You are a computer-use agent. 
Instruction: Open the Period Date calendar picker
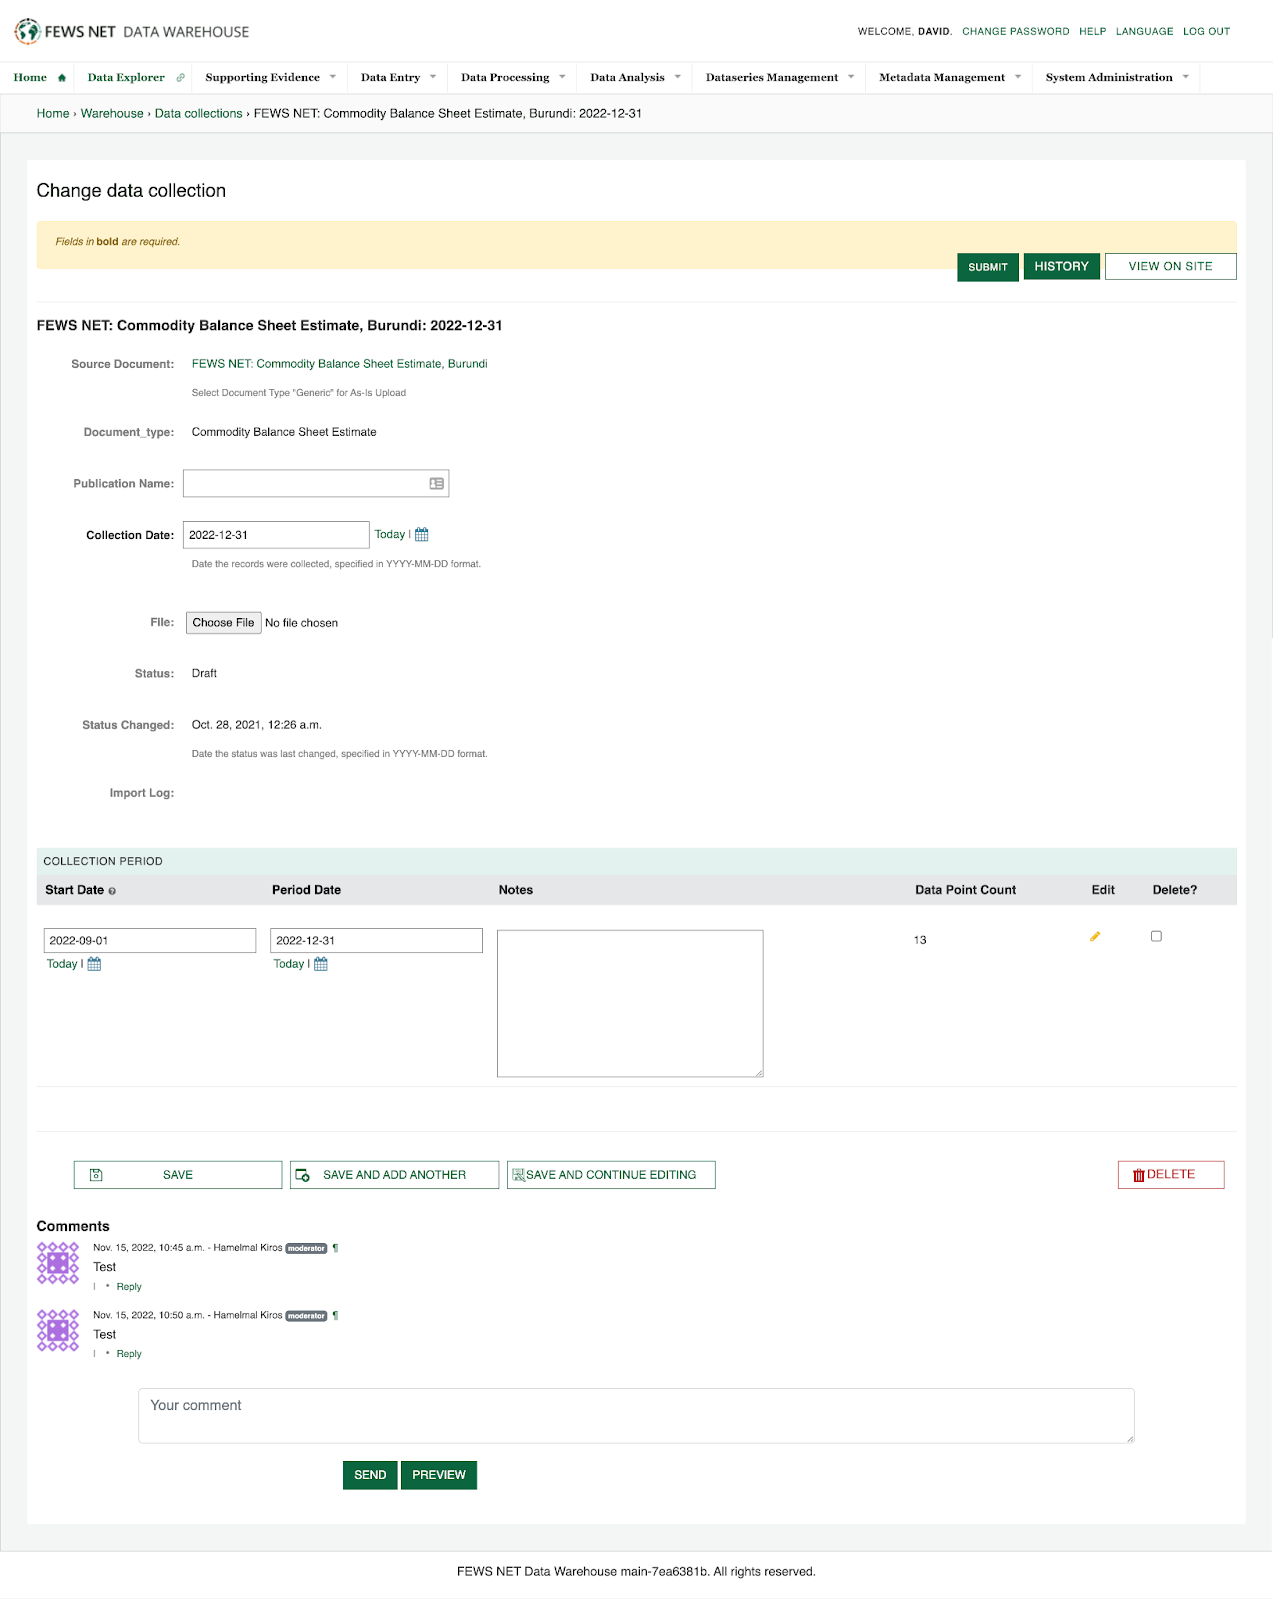pos(321,964)
